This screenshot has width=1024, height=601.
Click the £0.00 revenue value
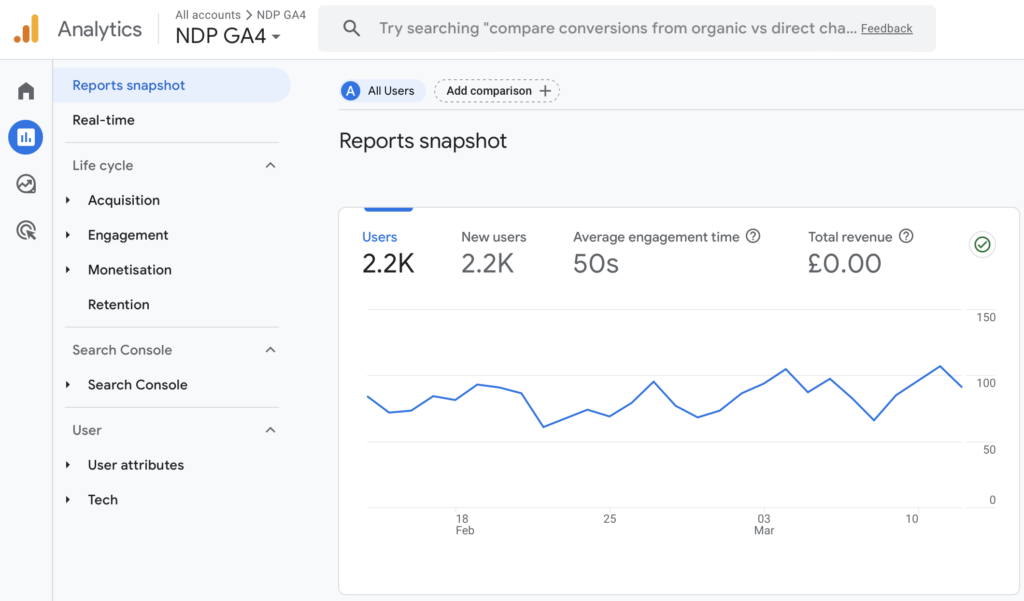[844, 264]
